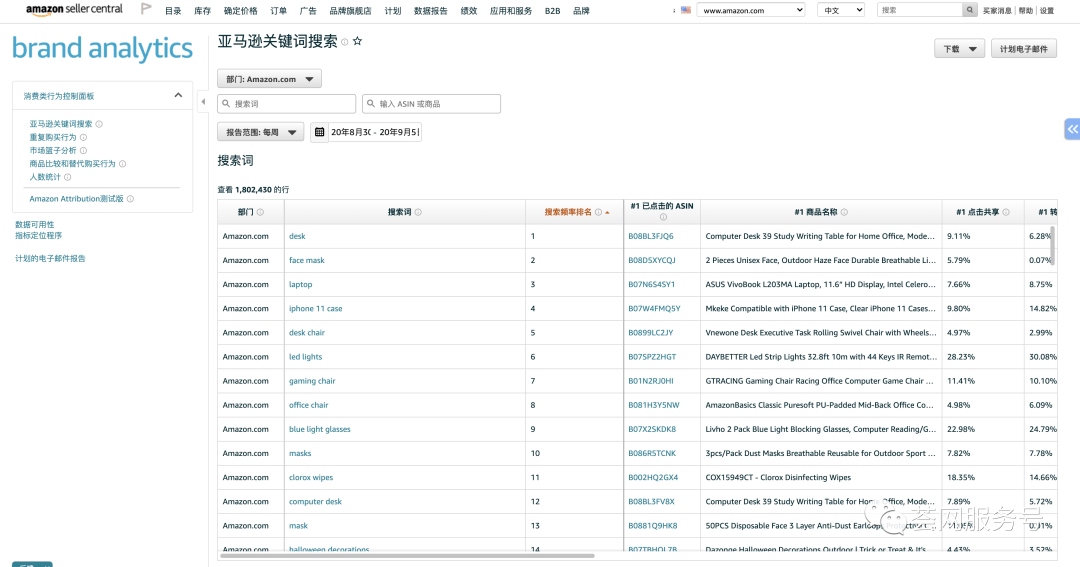
Task: Click the flag icon beside Seller Central logo
Action: [146, 9]
